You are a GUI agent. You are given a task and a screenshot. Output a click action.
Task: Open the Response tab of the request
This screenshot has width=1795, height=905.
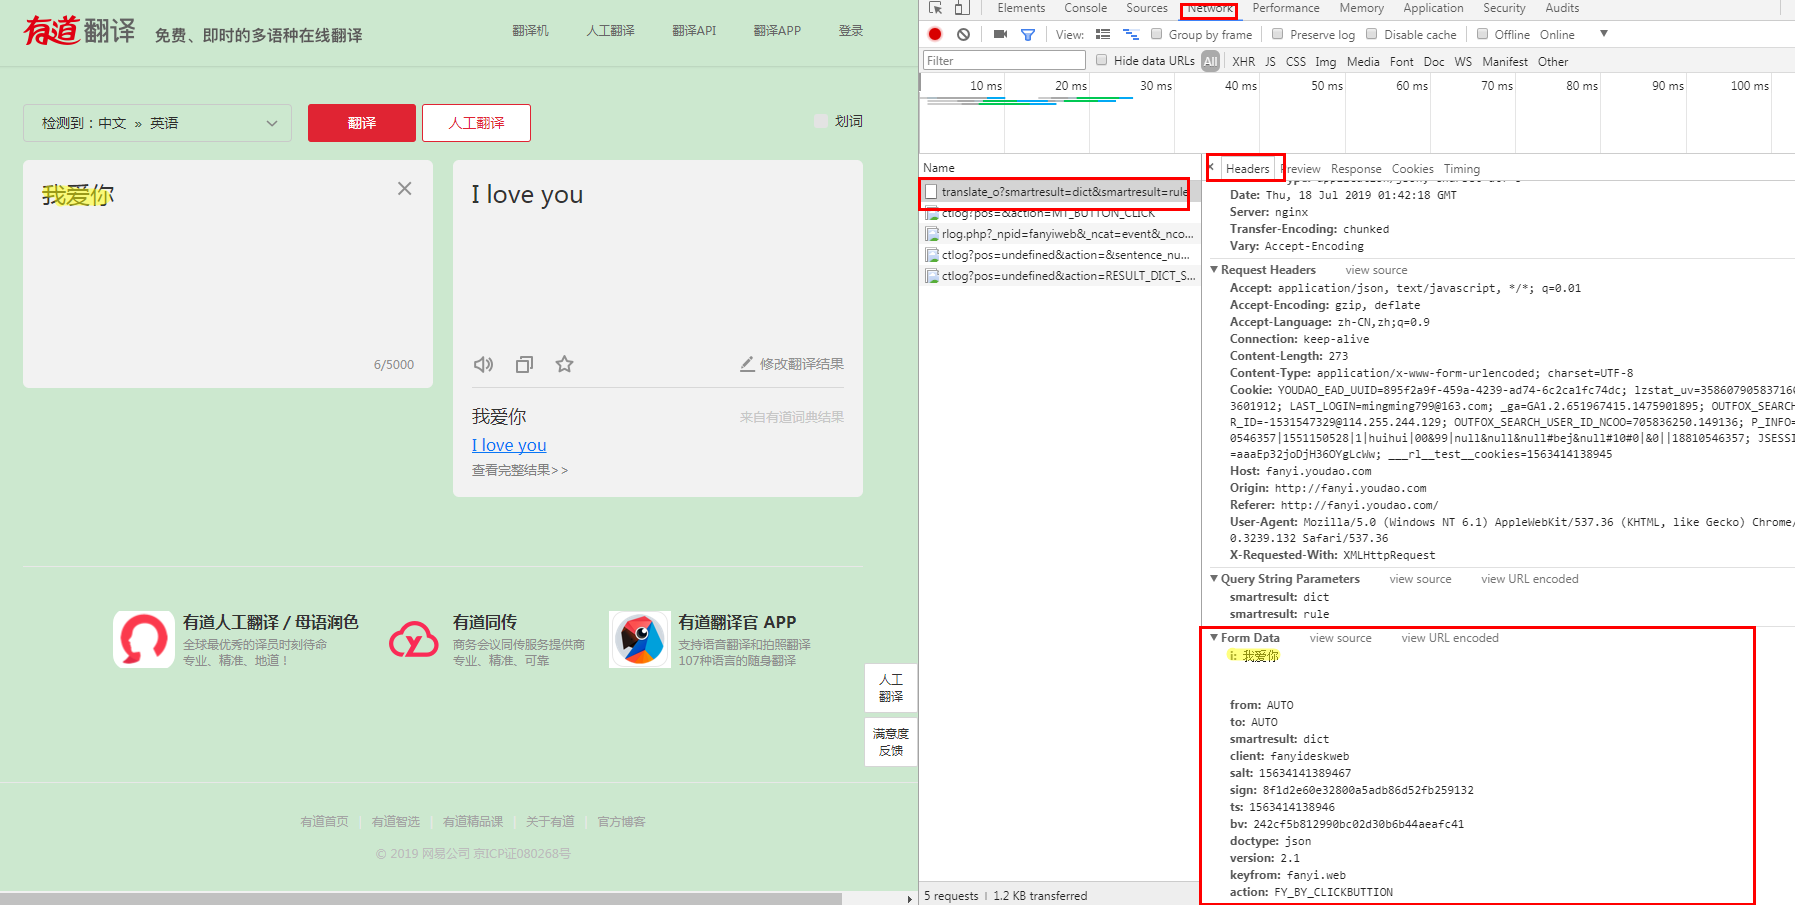[x=1356, y=169]
